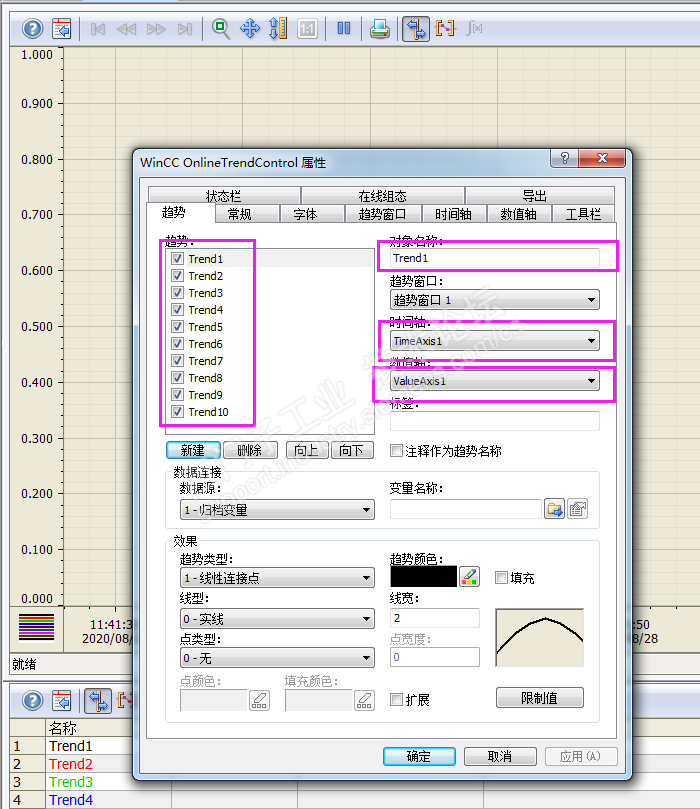The height and width of the screenshot is (809, 700).
Task: Browse for variable name with folder icon
Action: click(555, 509)
